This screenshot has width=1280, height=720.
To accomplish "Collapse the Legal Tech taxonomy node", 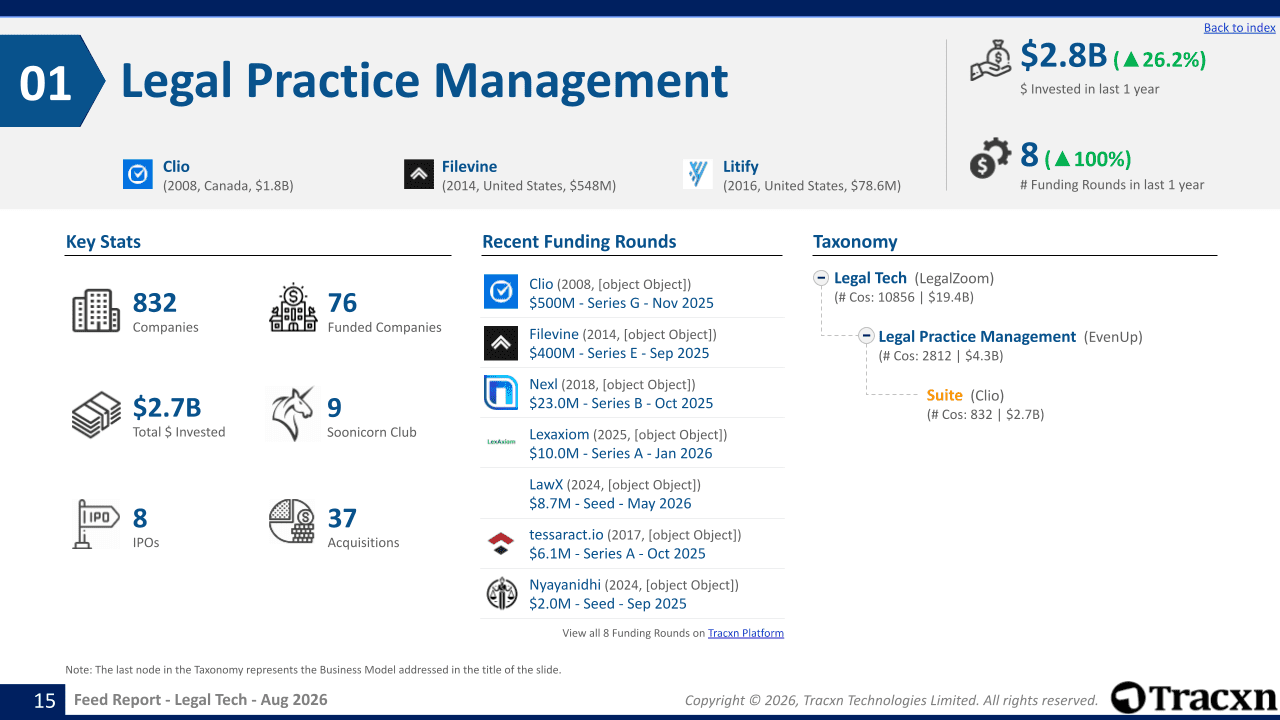I will coord(821,278).
